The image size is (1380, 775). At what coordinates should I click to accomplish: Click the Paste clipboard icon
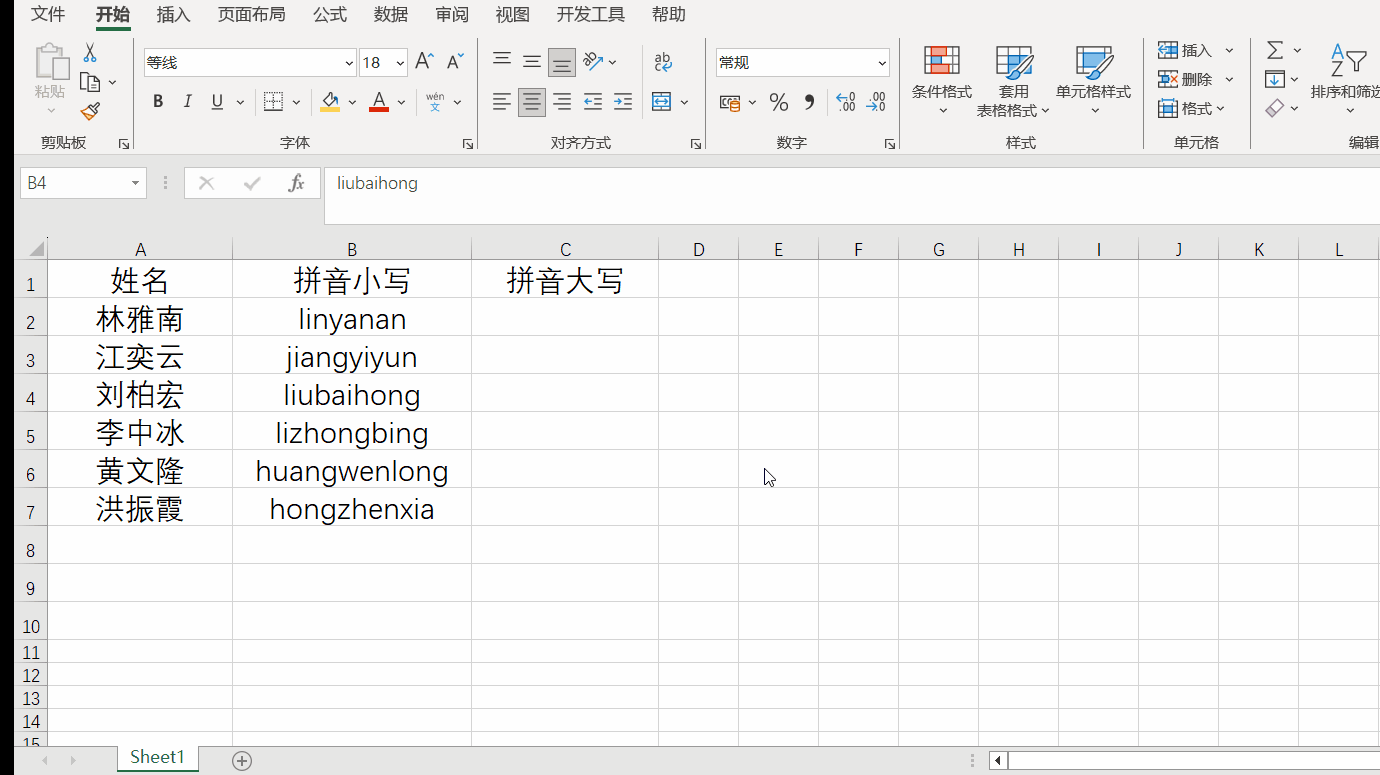click(x=50, y=62)
